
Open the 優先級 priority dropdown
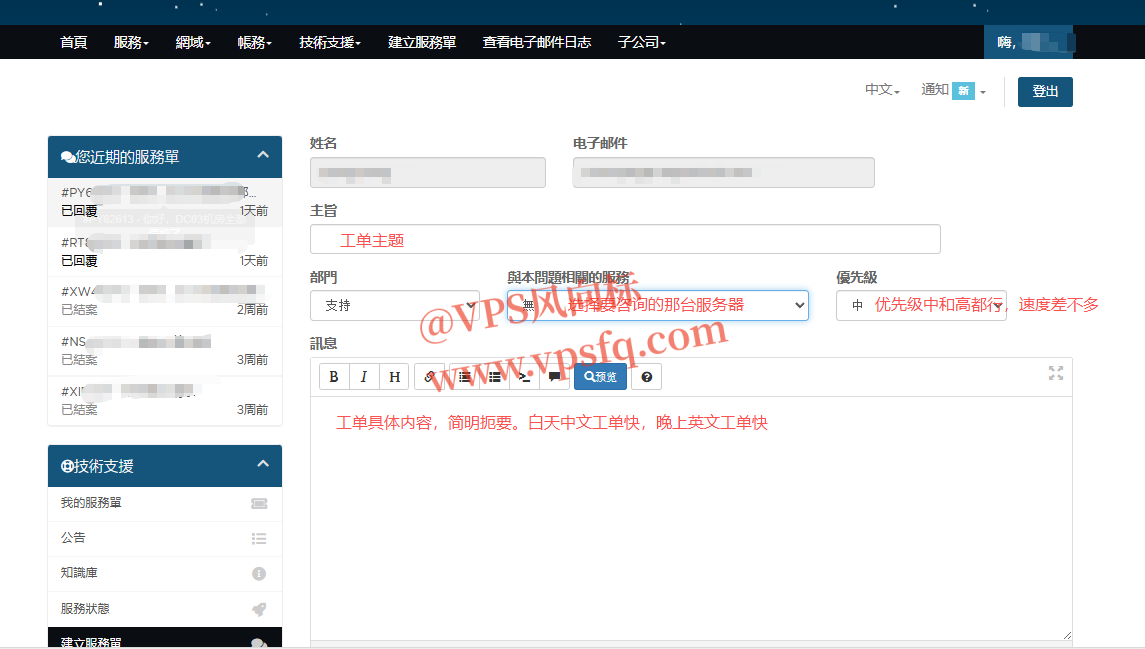920,305
